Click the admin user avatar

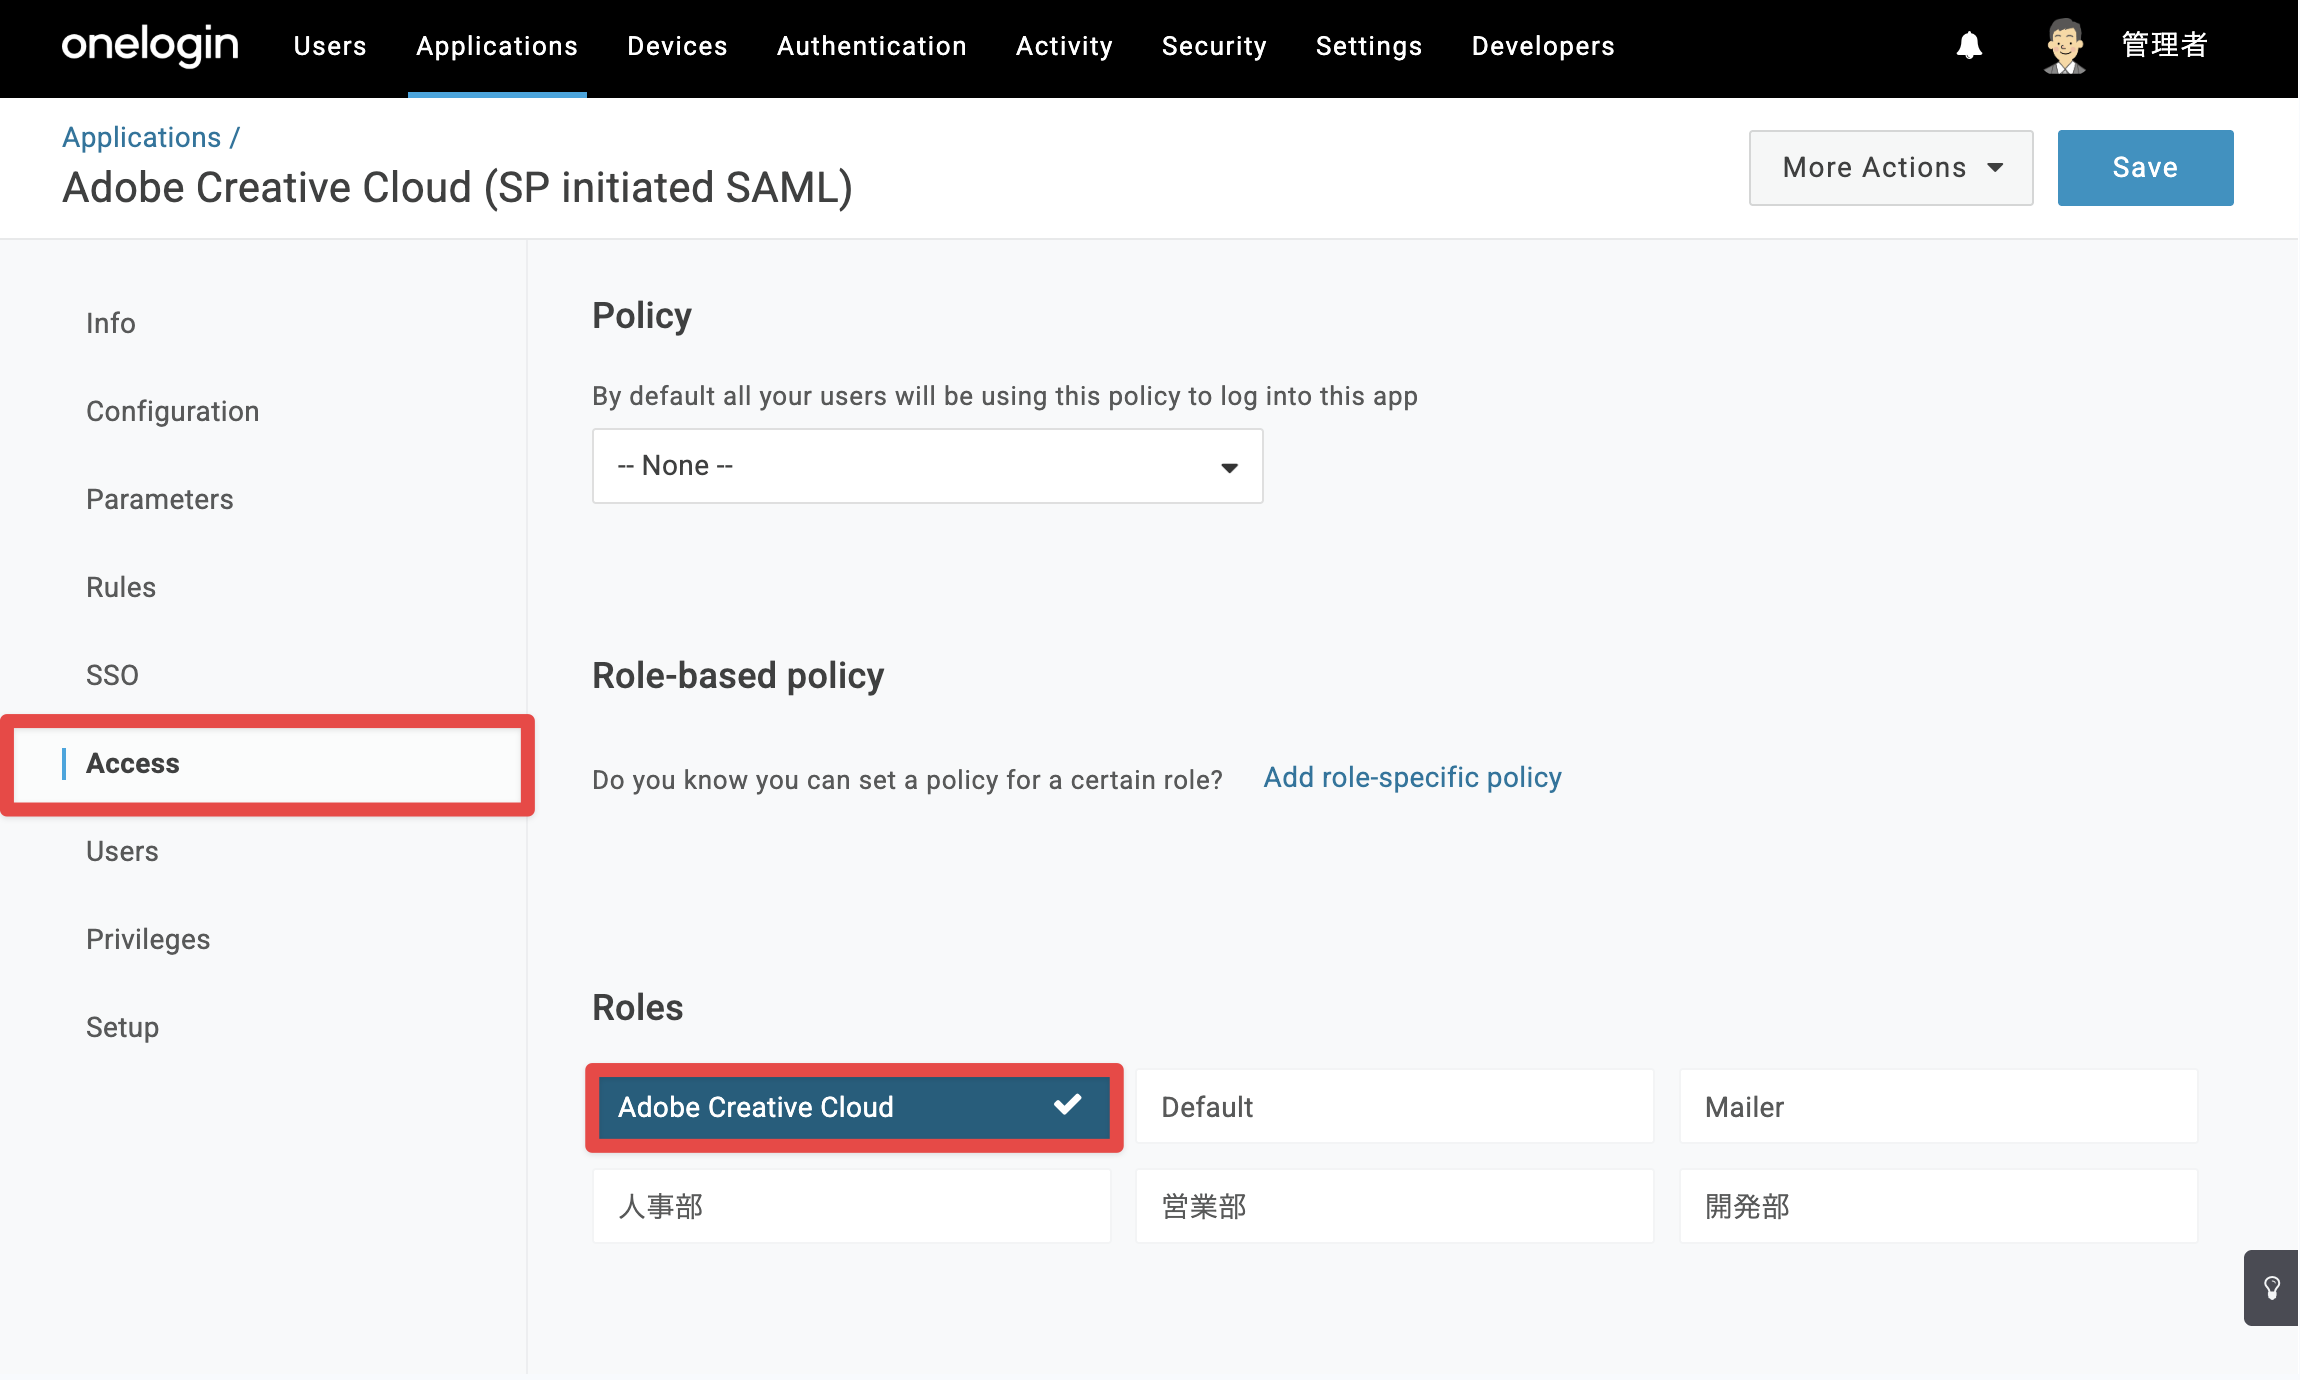2064,46
